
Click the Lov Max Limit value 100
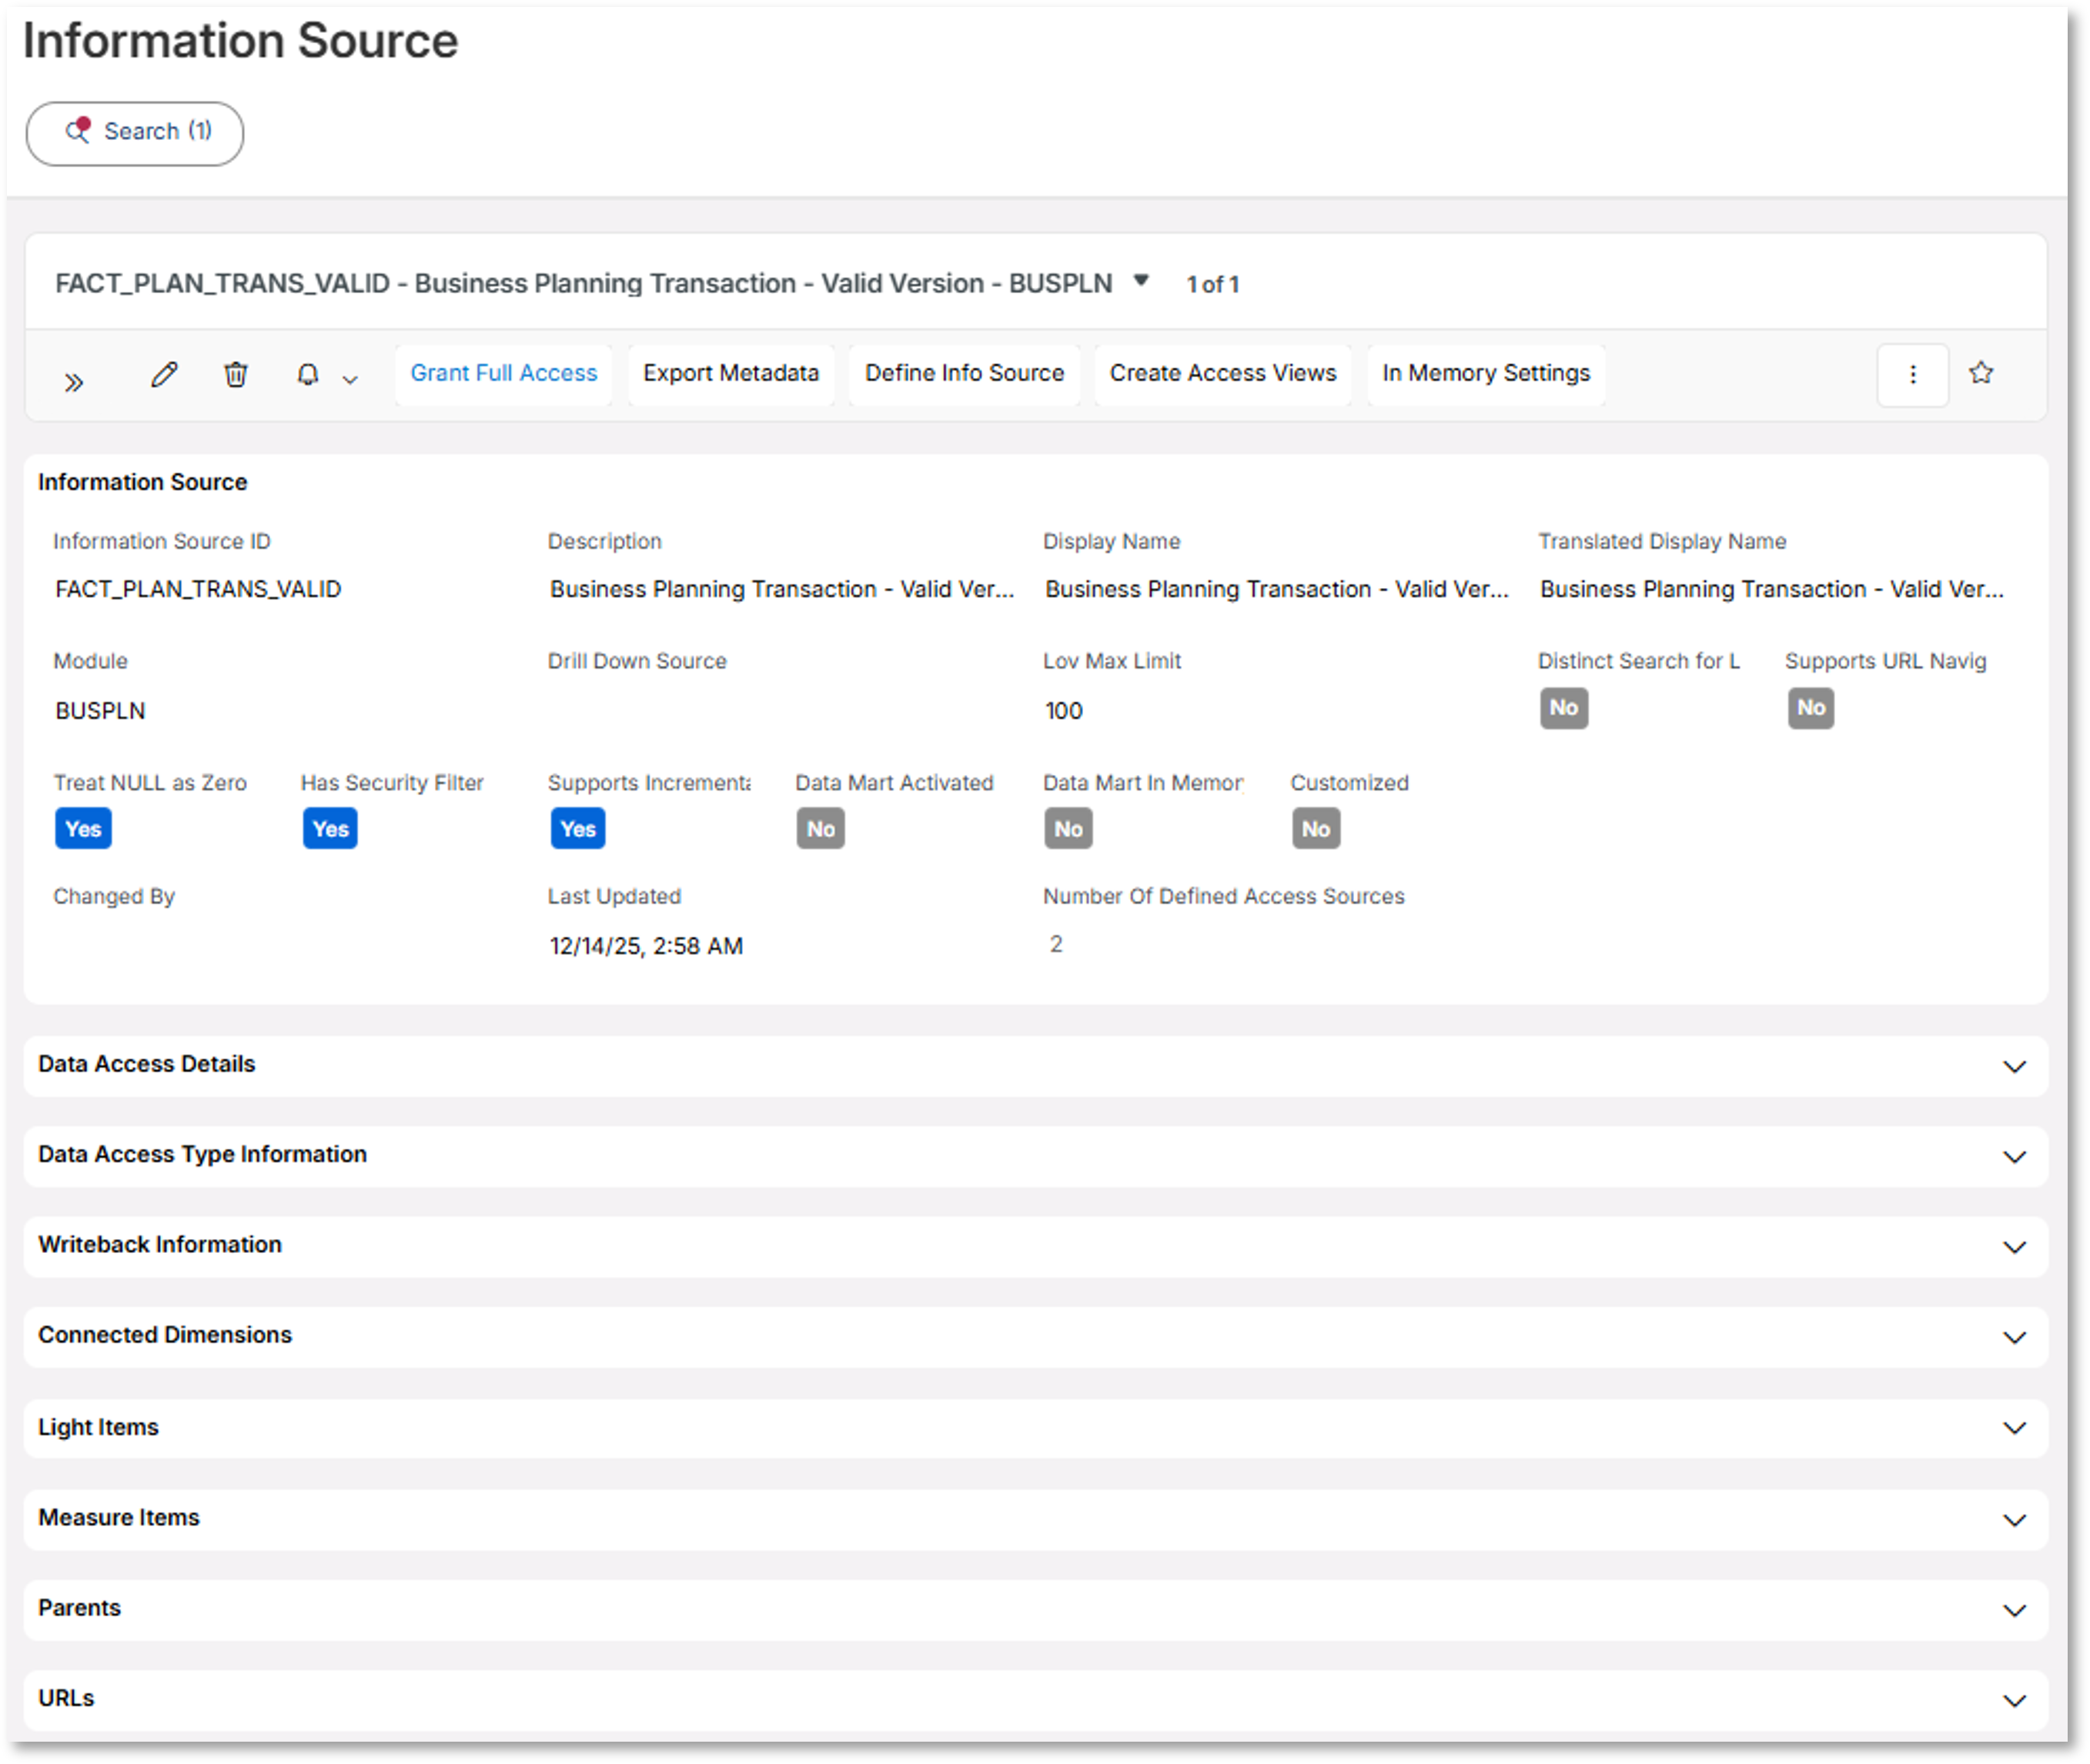[1064, 711]
